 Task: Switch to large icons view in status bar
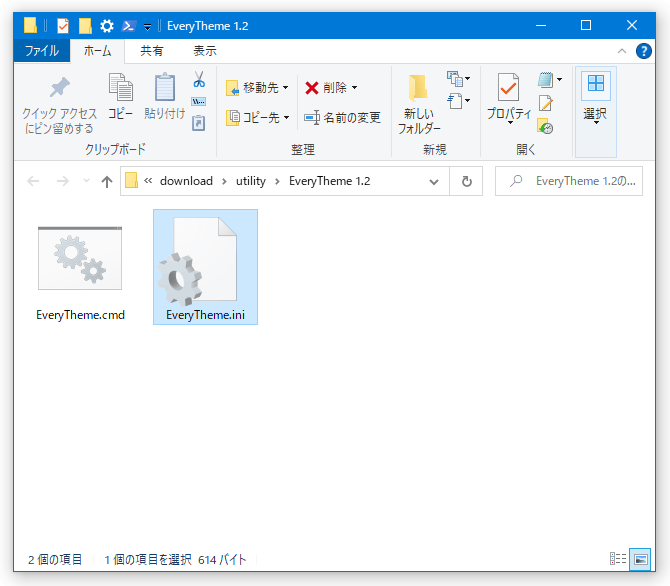(640, 559)
